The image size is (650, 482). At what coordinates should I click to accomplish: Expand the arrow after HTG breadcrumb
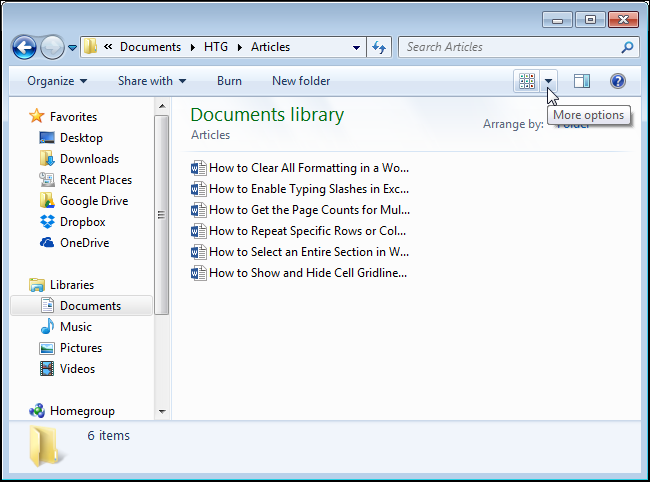point(240,47)
